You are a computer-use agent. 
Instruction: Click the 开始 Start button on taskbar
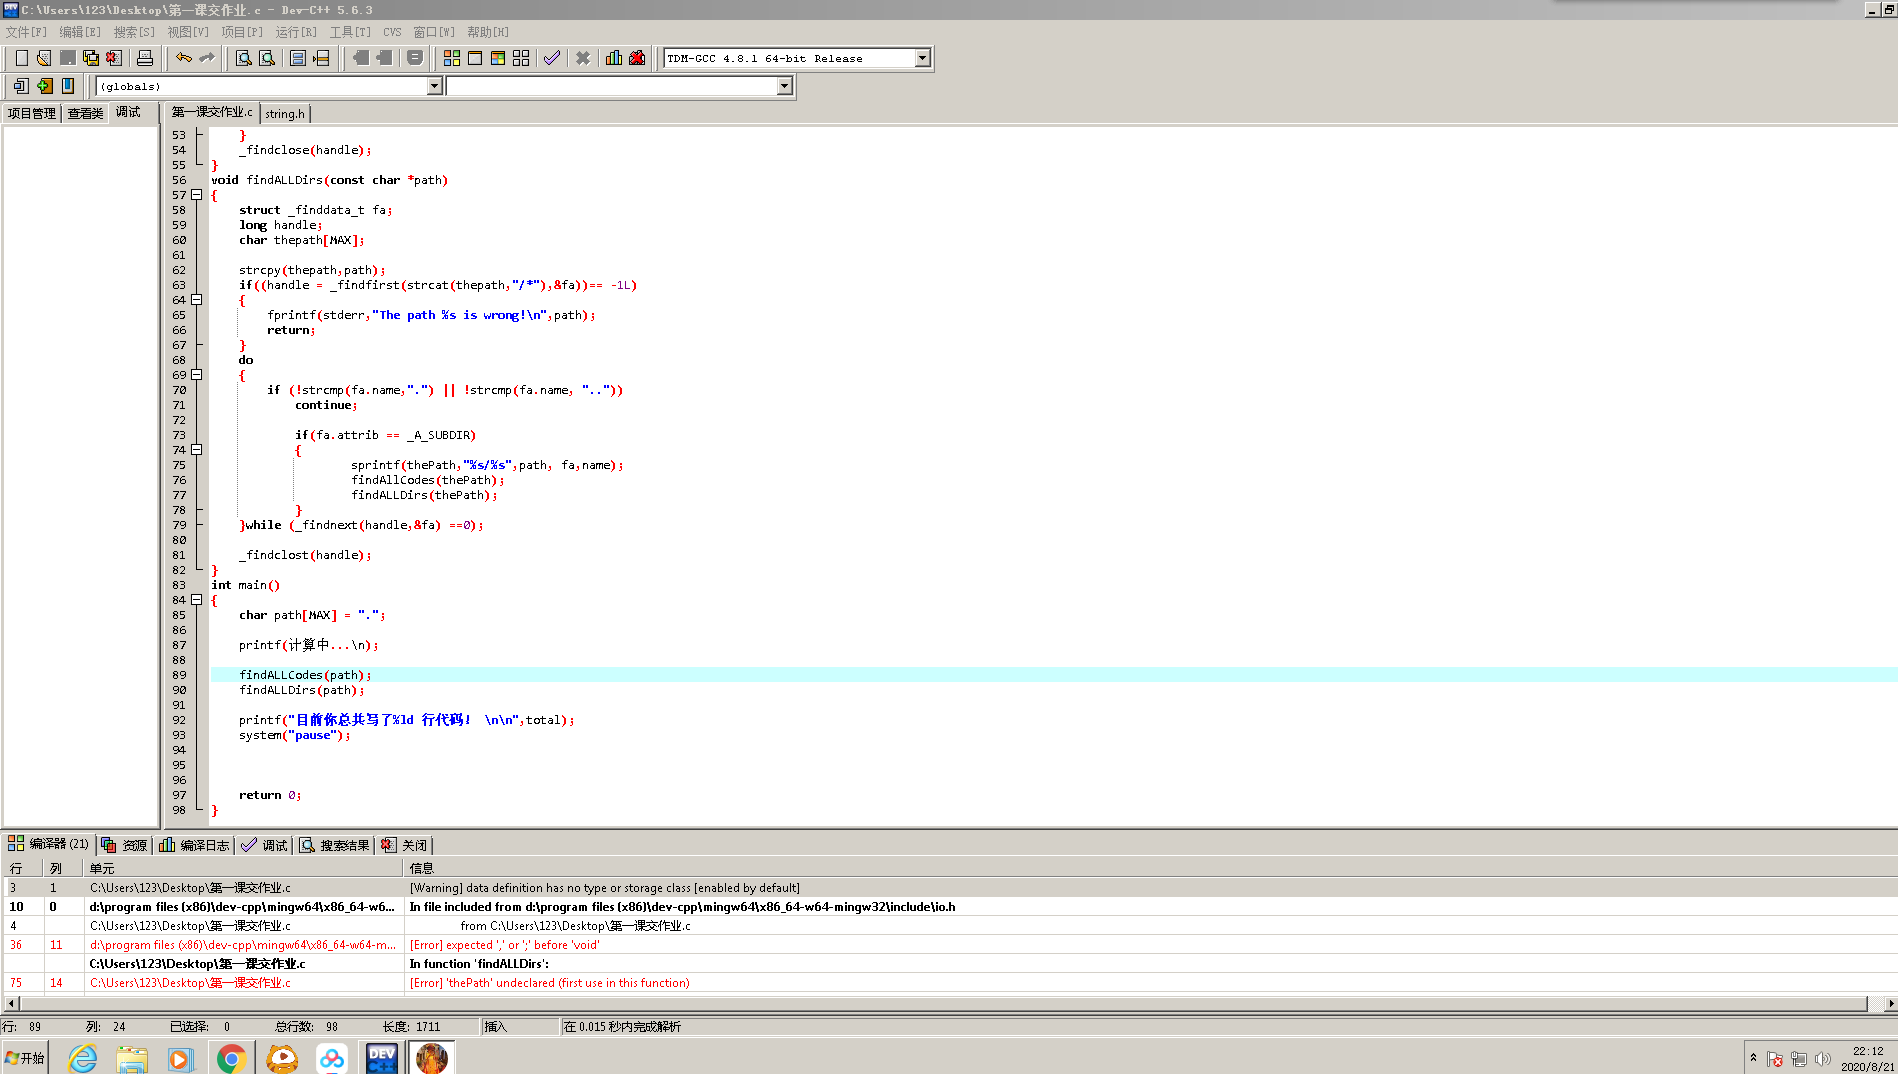point(25,1058)
